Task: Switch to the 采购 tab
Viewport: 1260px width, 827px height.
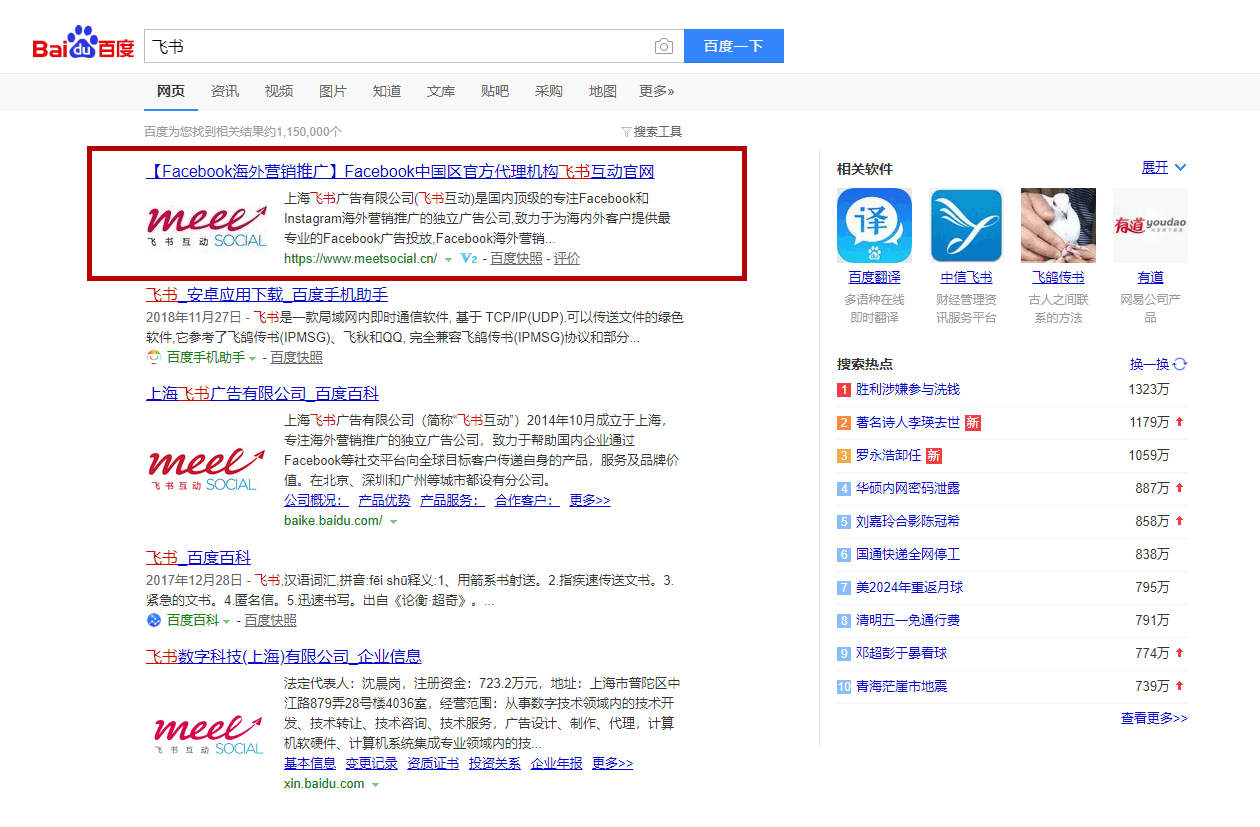Action: [x=549, y=91]
